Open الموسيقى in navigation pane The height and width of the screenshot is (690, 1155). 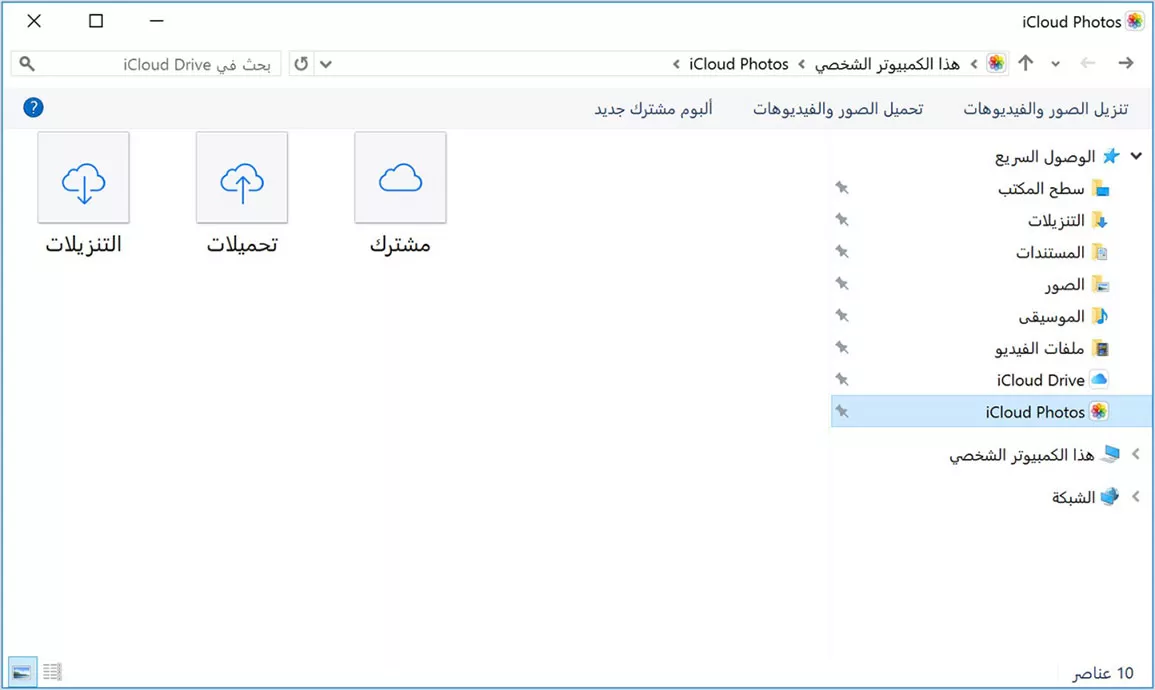pyautogui.click(x=1051, y=317)
